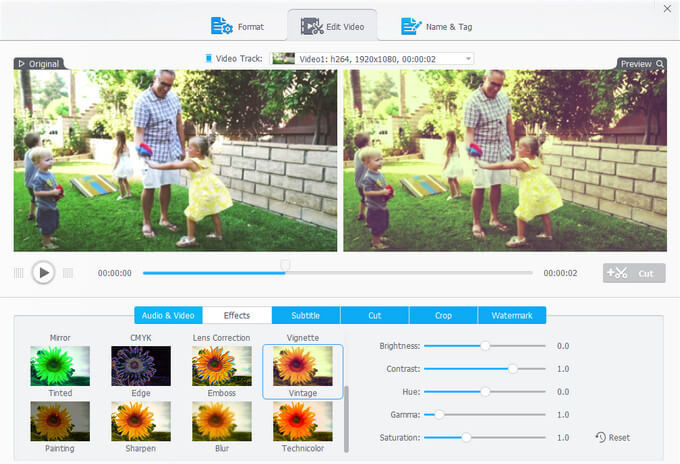
Task: Adjust the Saturation slider
Action: pos(484,438)
